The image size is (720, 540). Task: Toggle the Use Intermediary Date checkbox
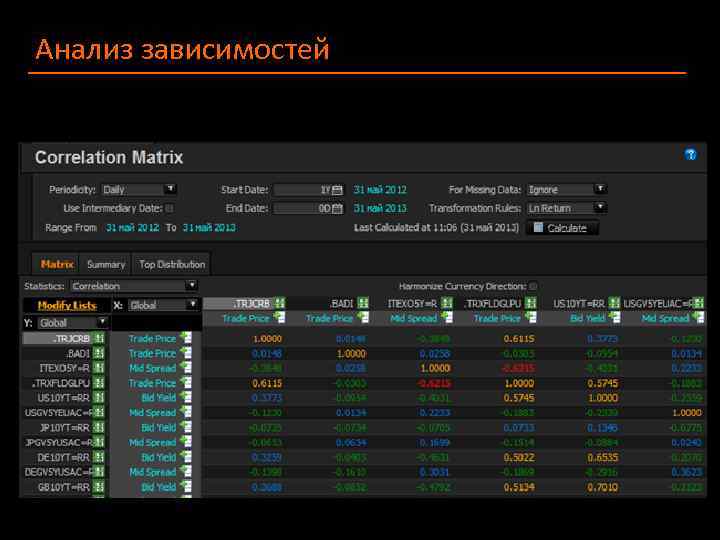click(x=169, y=208)
